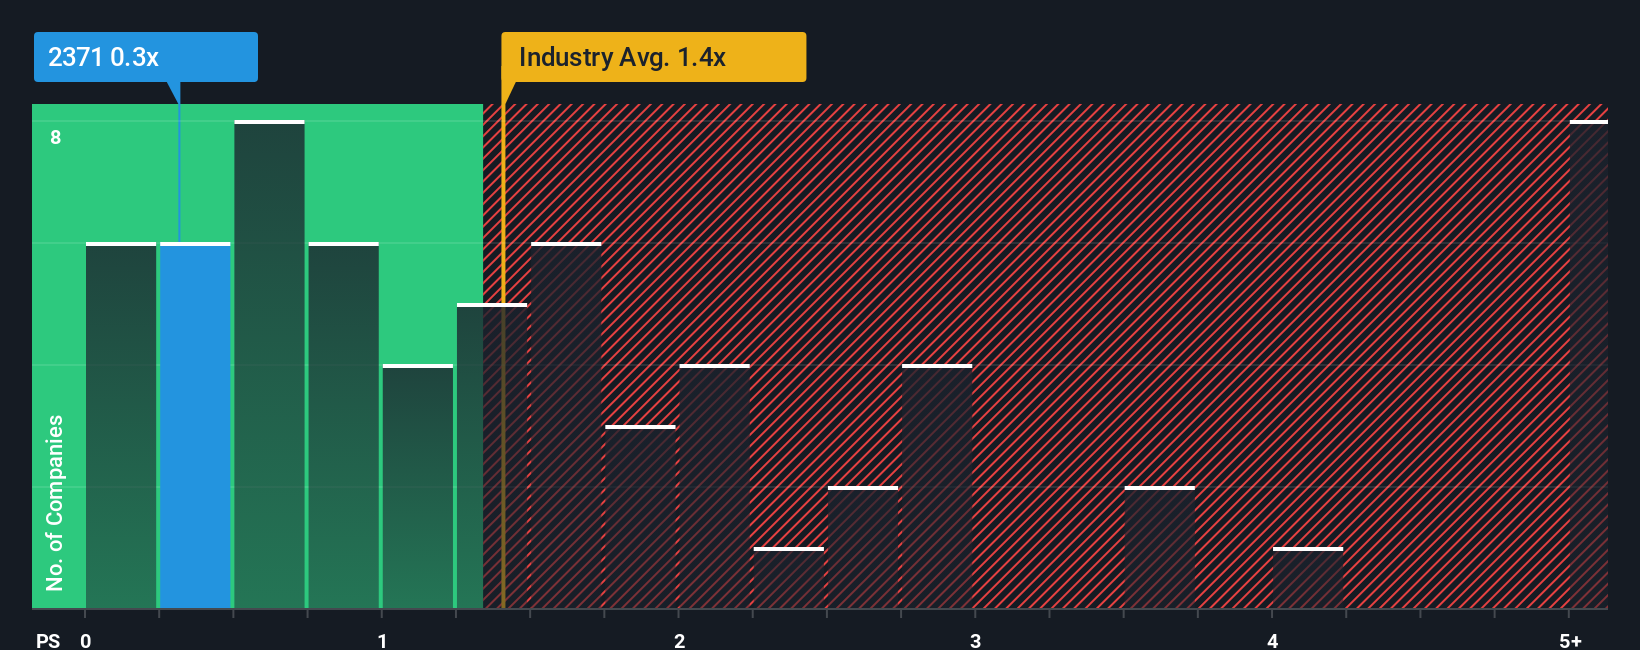
Task: Click the y-axis value 8
Action: [x=56, y=137]
